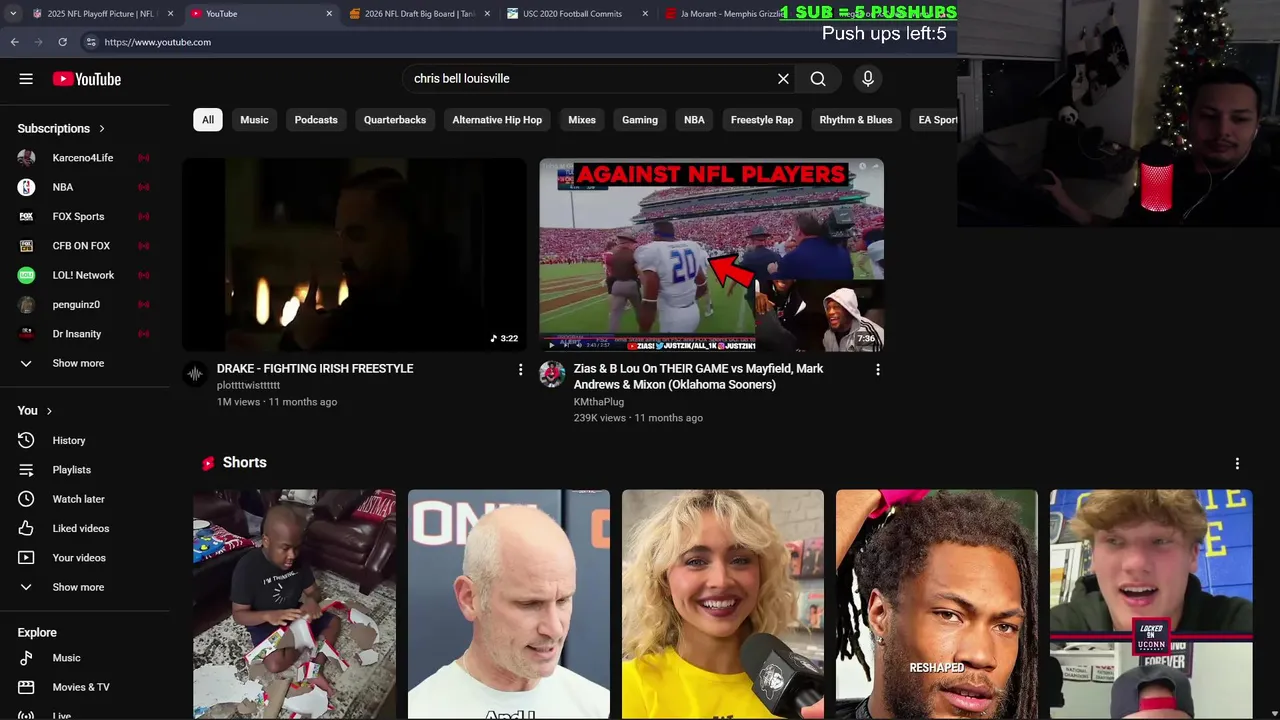Open Playlists icon in sidebar
The height and width of the screenshot is (720, 1280).
(26, 470)
